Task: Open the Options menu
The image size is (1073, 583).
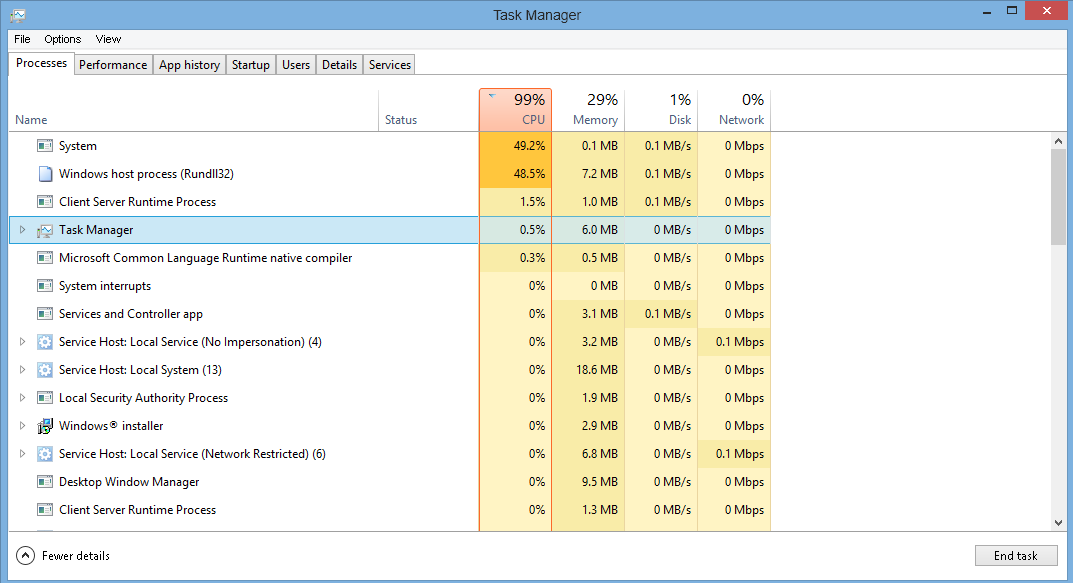Action: (x=62, y=39)
